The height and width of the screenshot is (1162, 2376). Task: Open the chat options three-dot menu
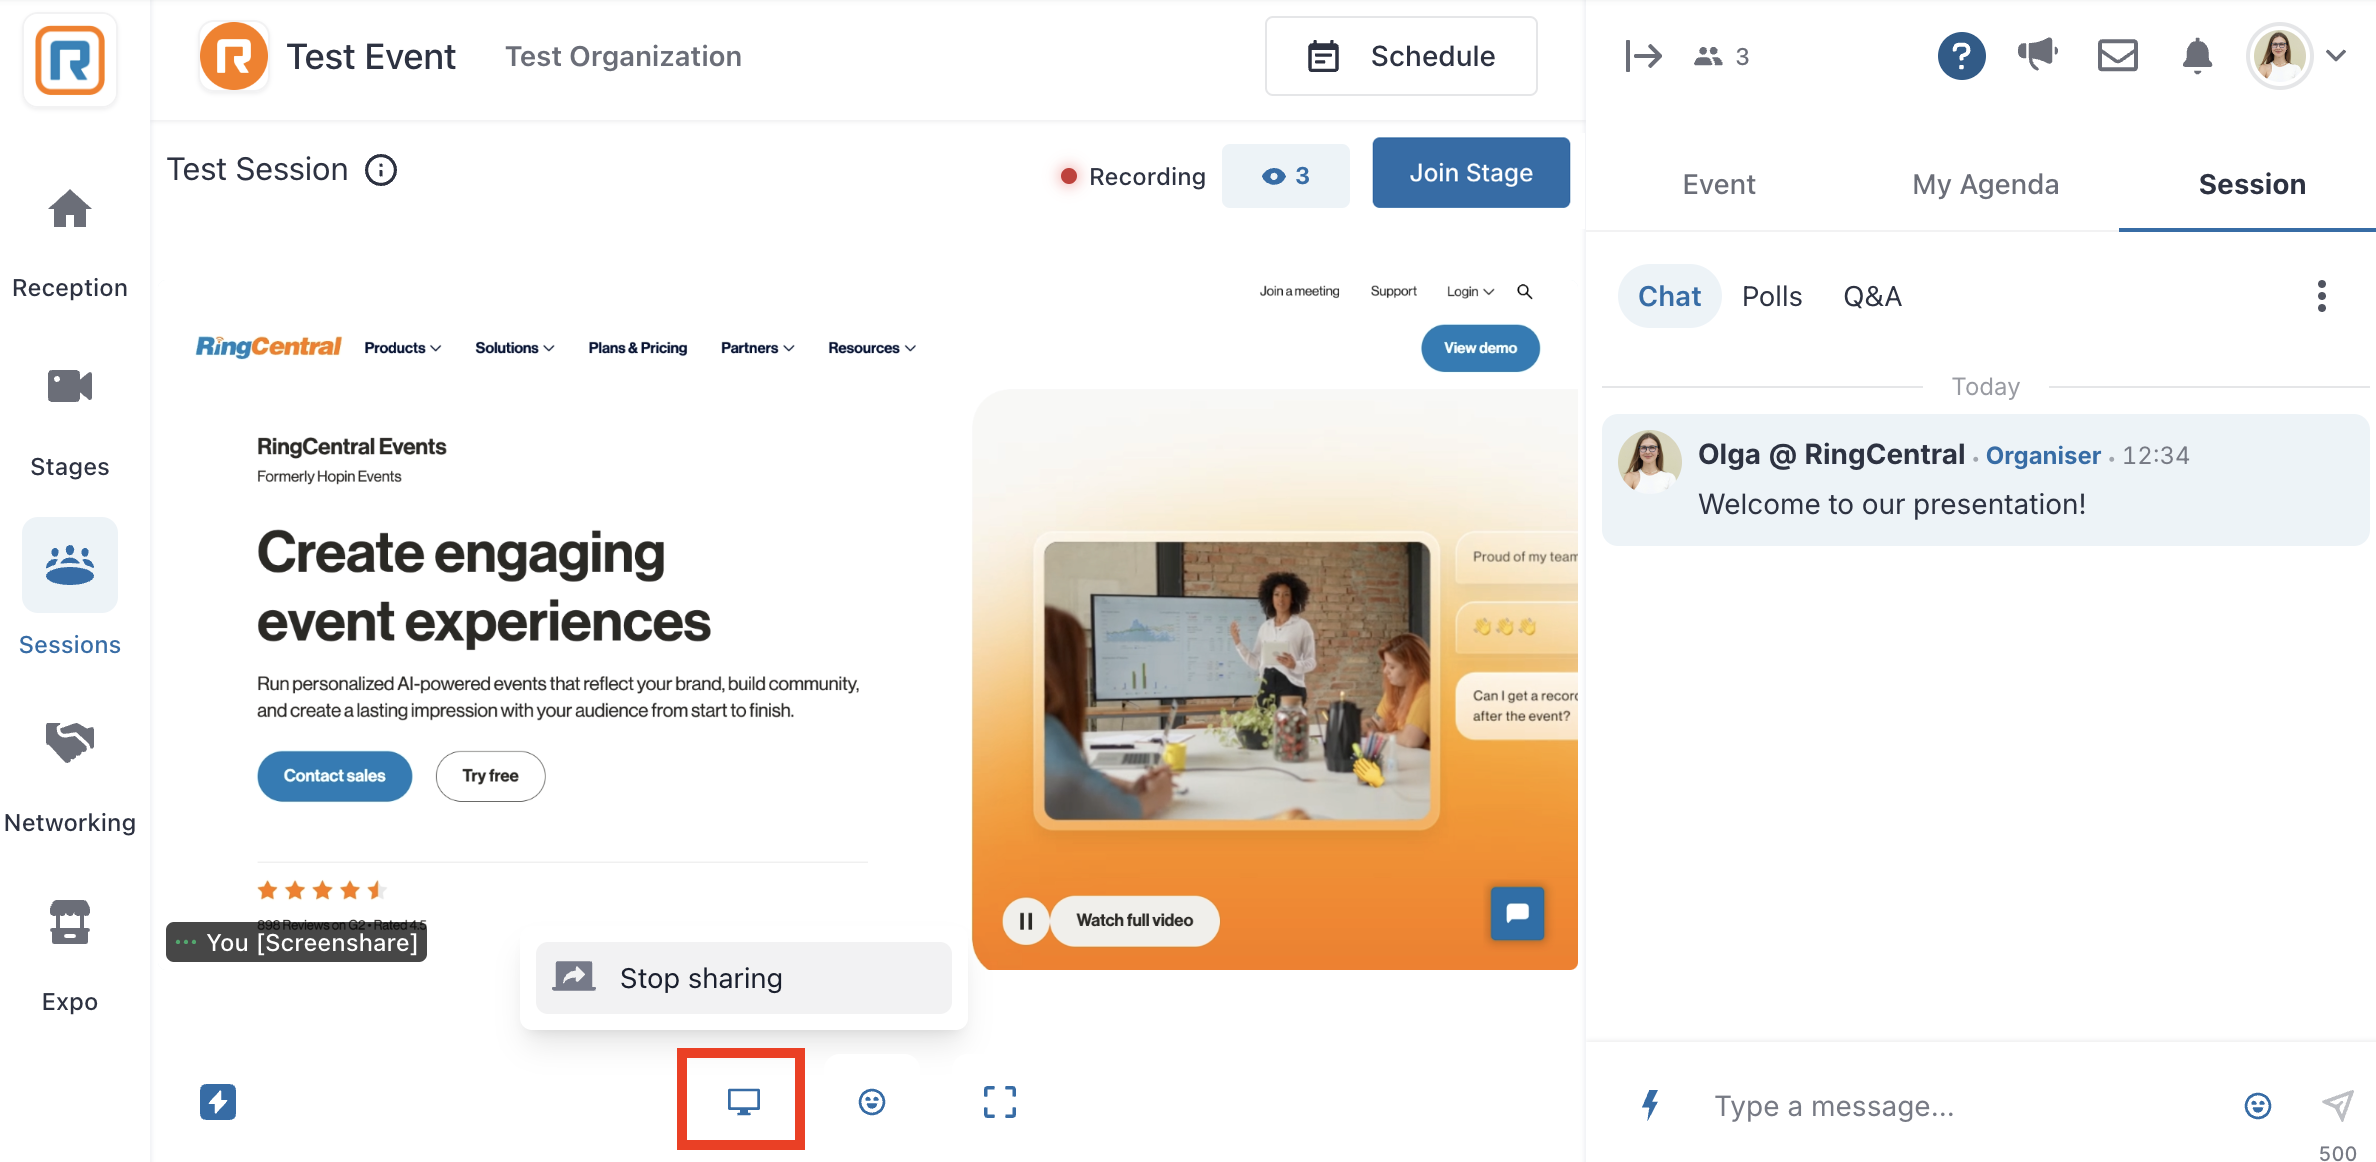click(2321, 296)
